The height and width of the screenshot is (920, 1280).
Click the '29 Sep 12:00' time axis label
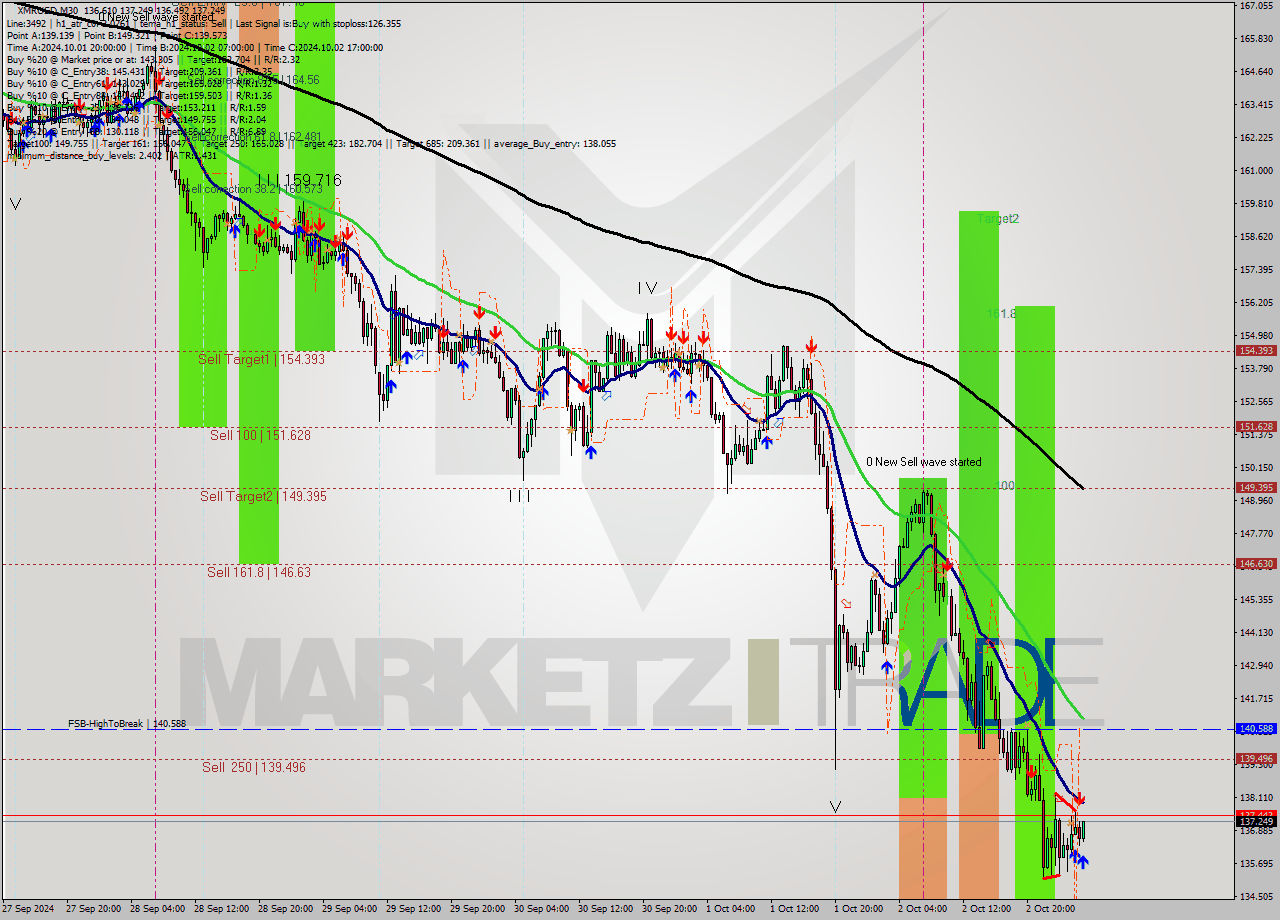(x=413, y=909)
